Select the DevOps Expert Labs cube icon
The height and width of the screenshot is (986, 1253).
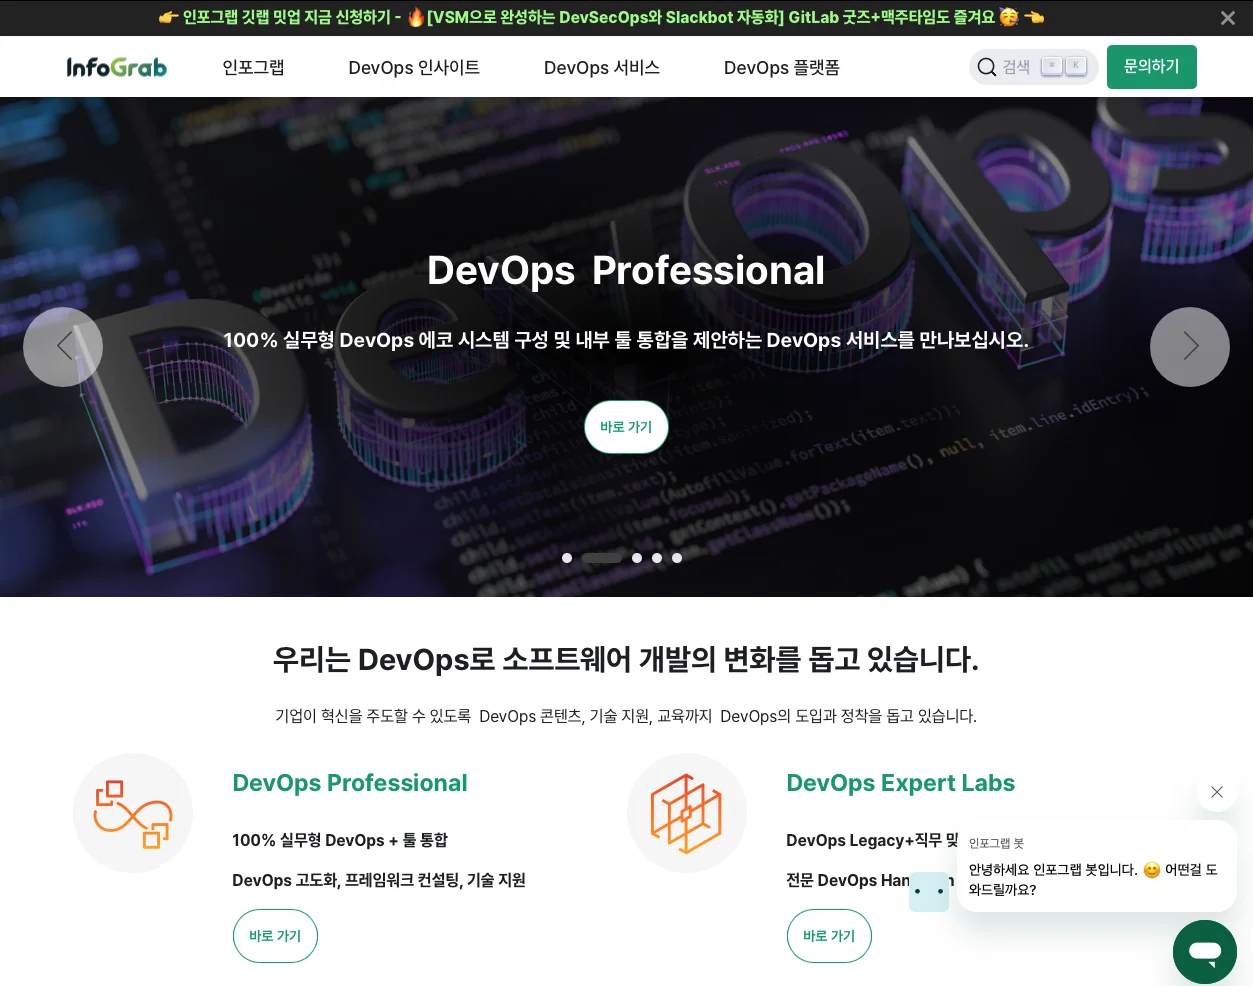coord(687,812)
